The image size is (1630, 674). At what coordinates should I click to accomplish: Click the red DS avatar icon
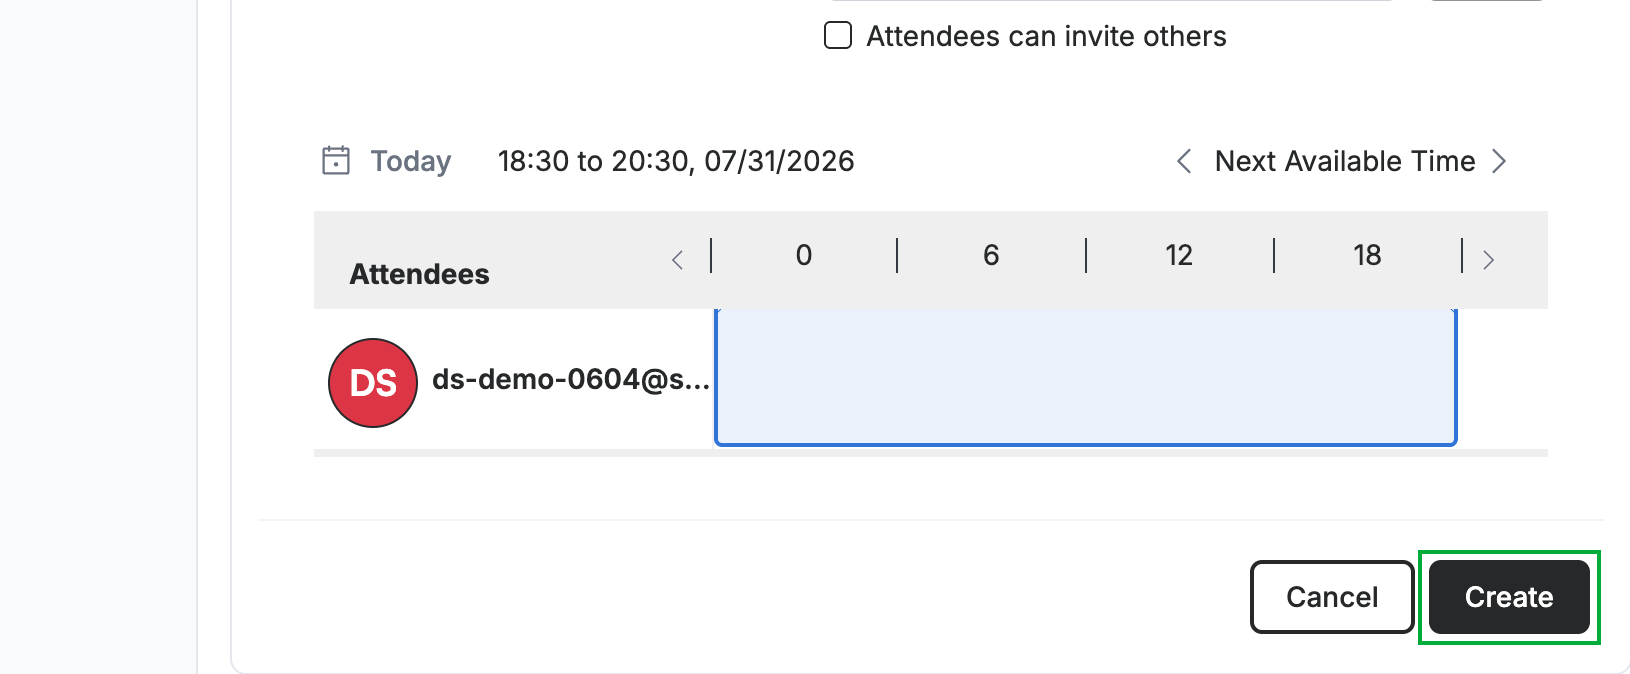tap(373, 383)
